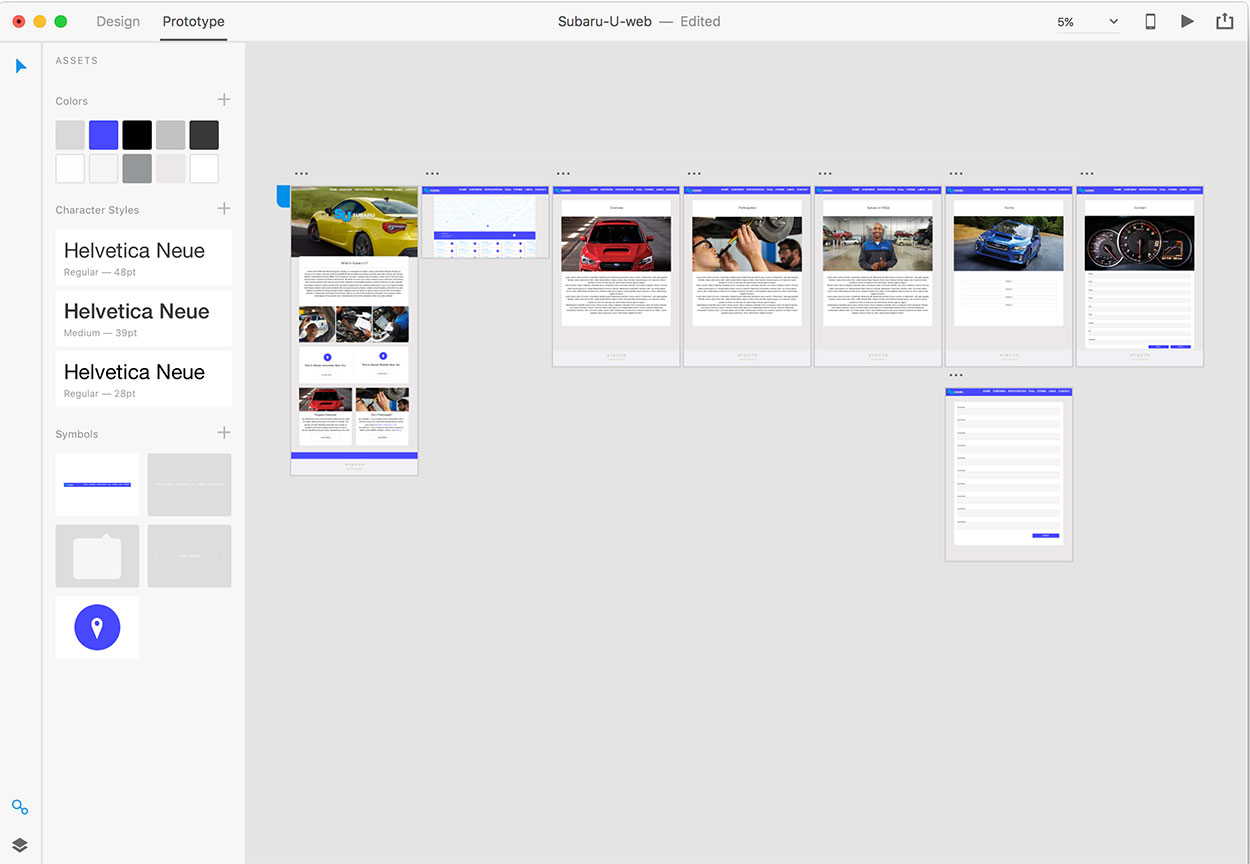Start desktop preview with play icon
Viewport: 1250px width, 864px height.
[x=1187, y=21]
